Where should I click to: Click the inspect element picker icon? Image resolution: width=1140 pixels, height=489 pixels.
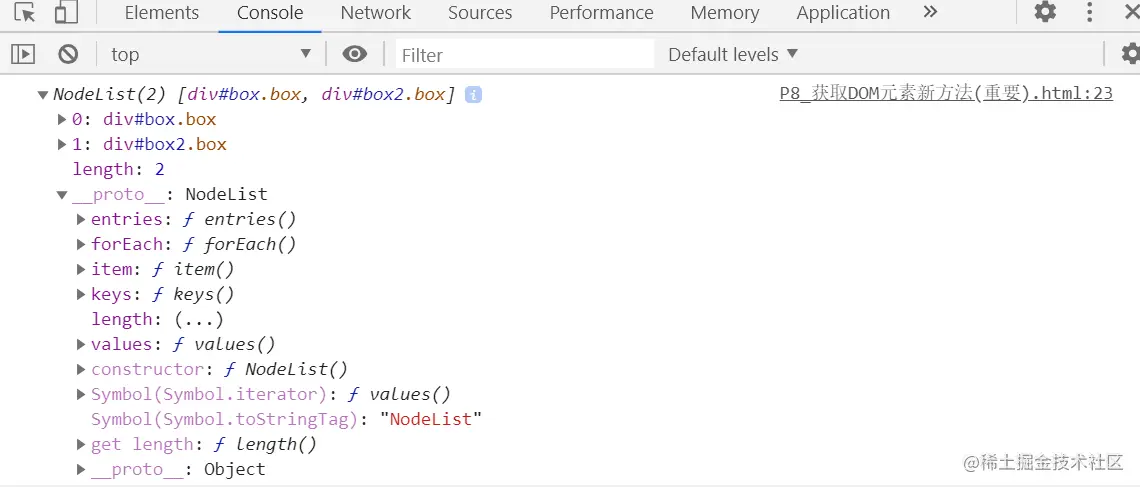pyautogui.click(x=25, y=13)
